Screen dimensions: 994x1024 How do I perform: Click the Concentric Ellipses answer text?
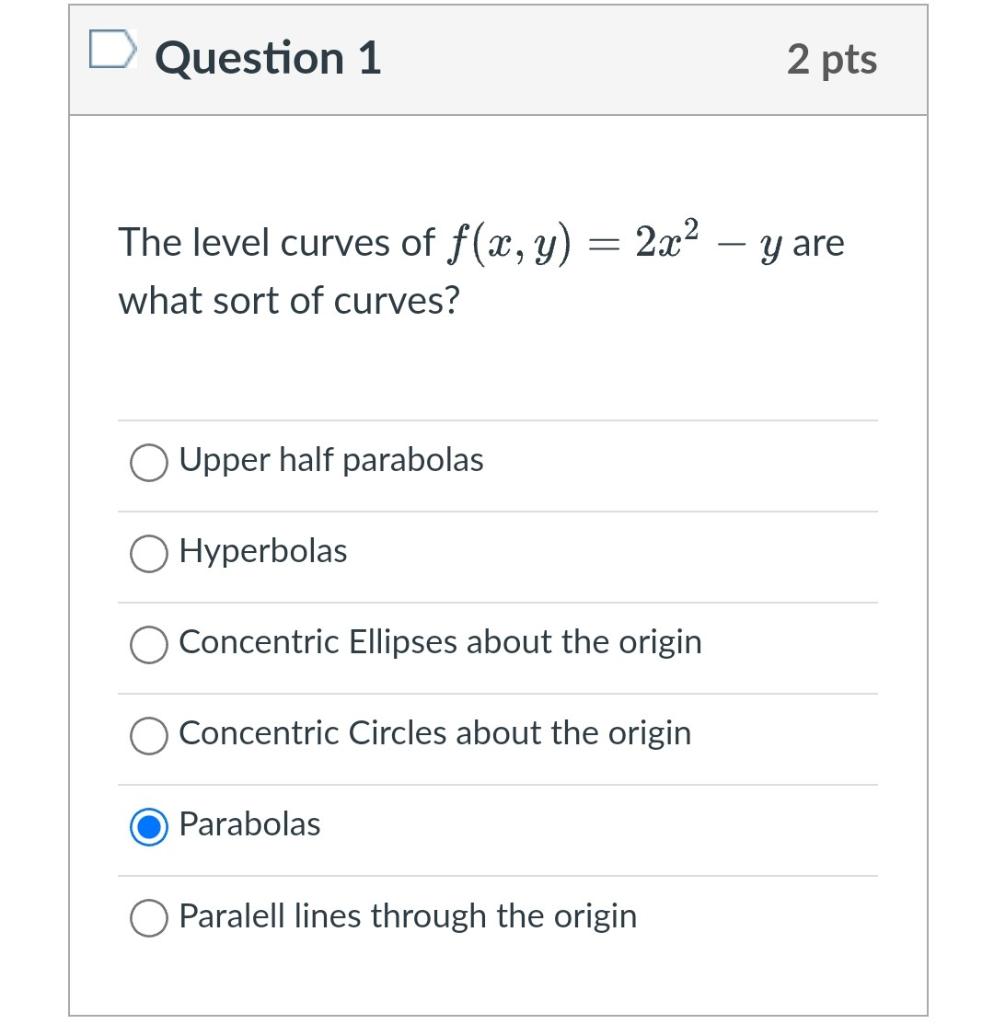pos(439,643)
